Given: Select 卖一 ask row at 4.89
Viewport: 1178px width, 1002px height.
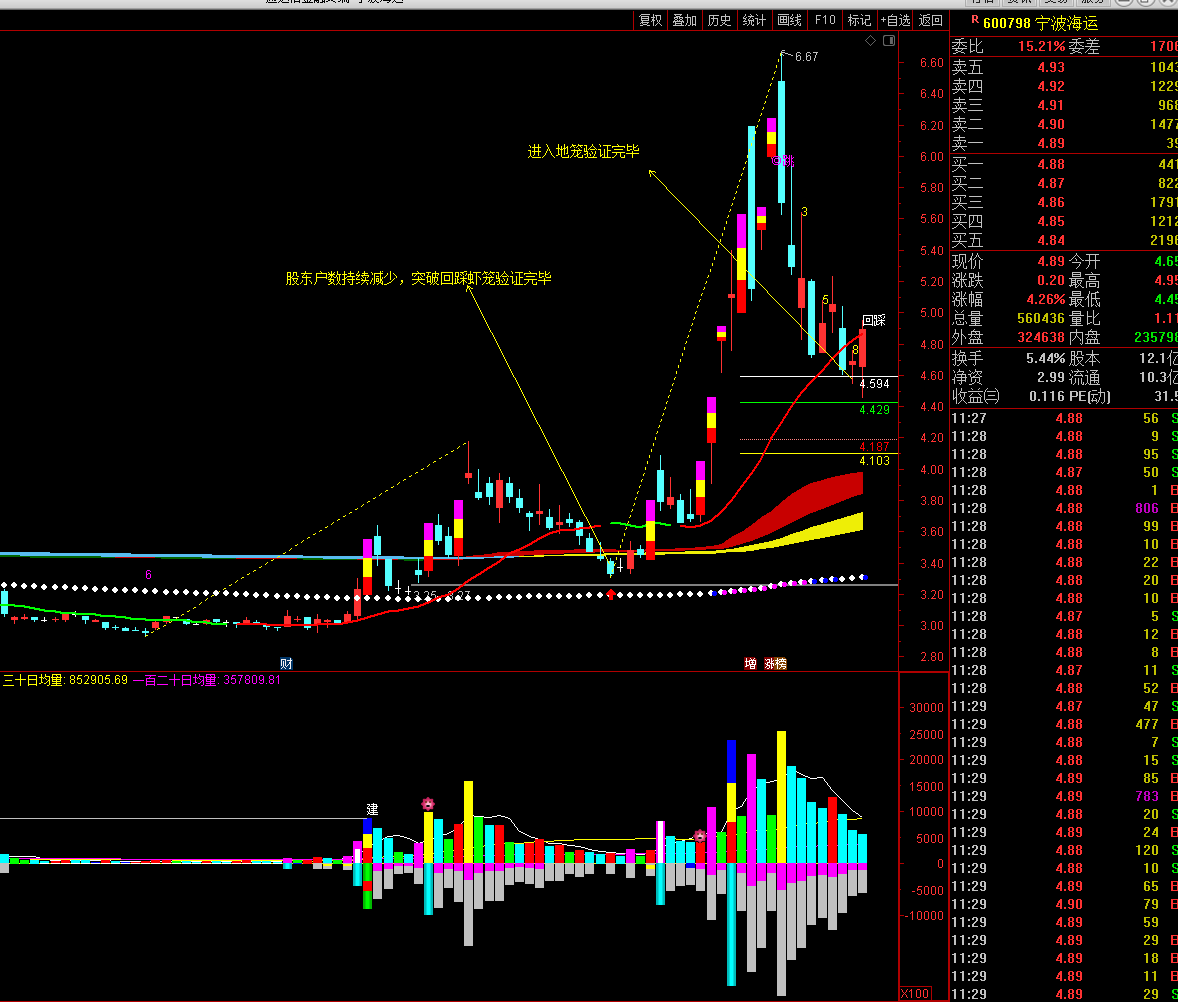Looking at the screenshot, I should click(1064, 143).
